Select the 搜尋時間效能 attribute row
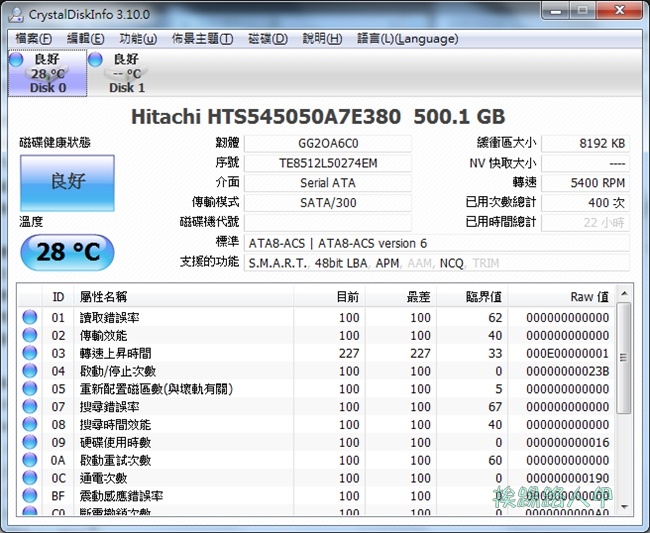 [317, 424]
